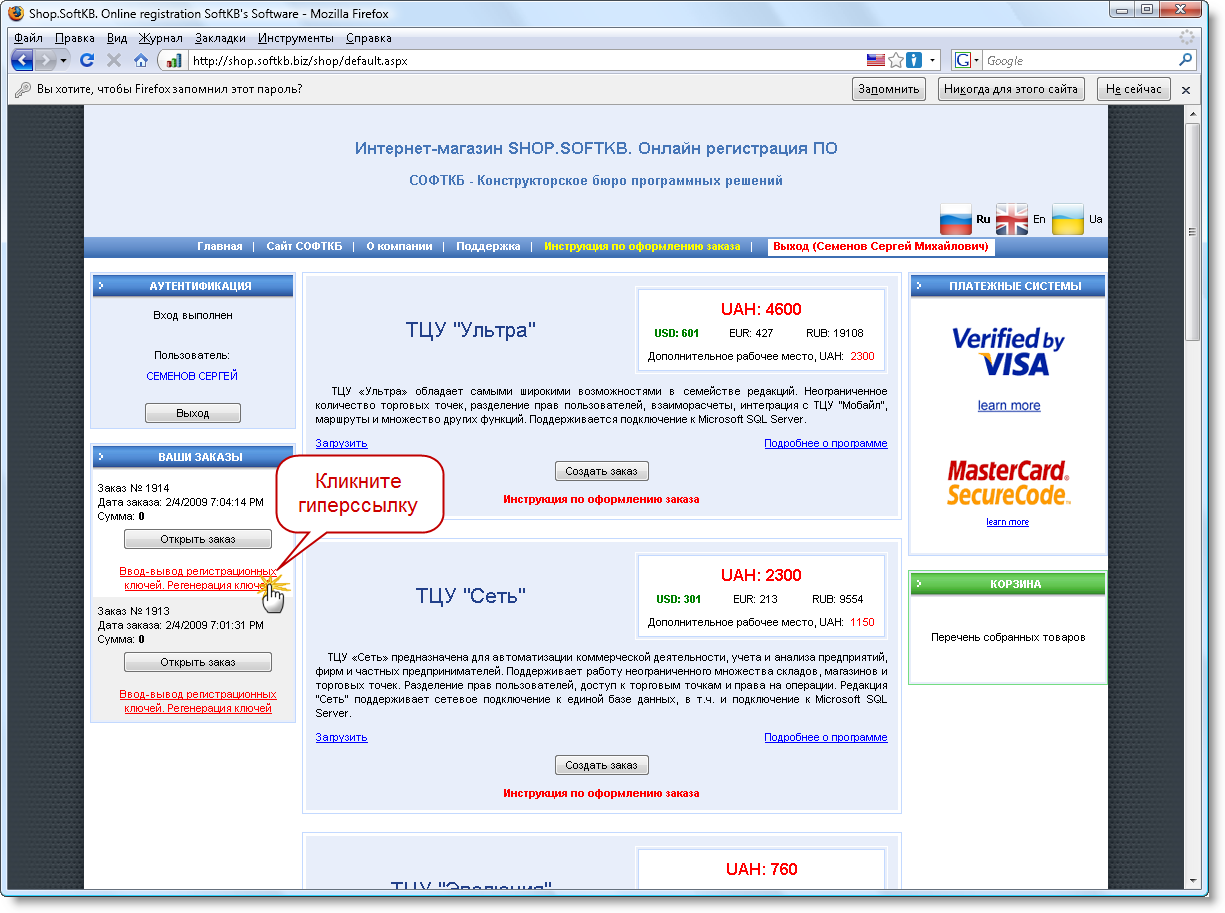Click key entry link under order № 1913
Viewport: 1225px width, 913px height.
[x=198, y=701]
